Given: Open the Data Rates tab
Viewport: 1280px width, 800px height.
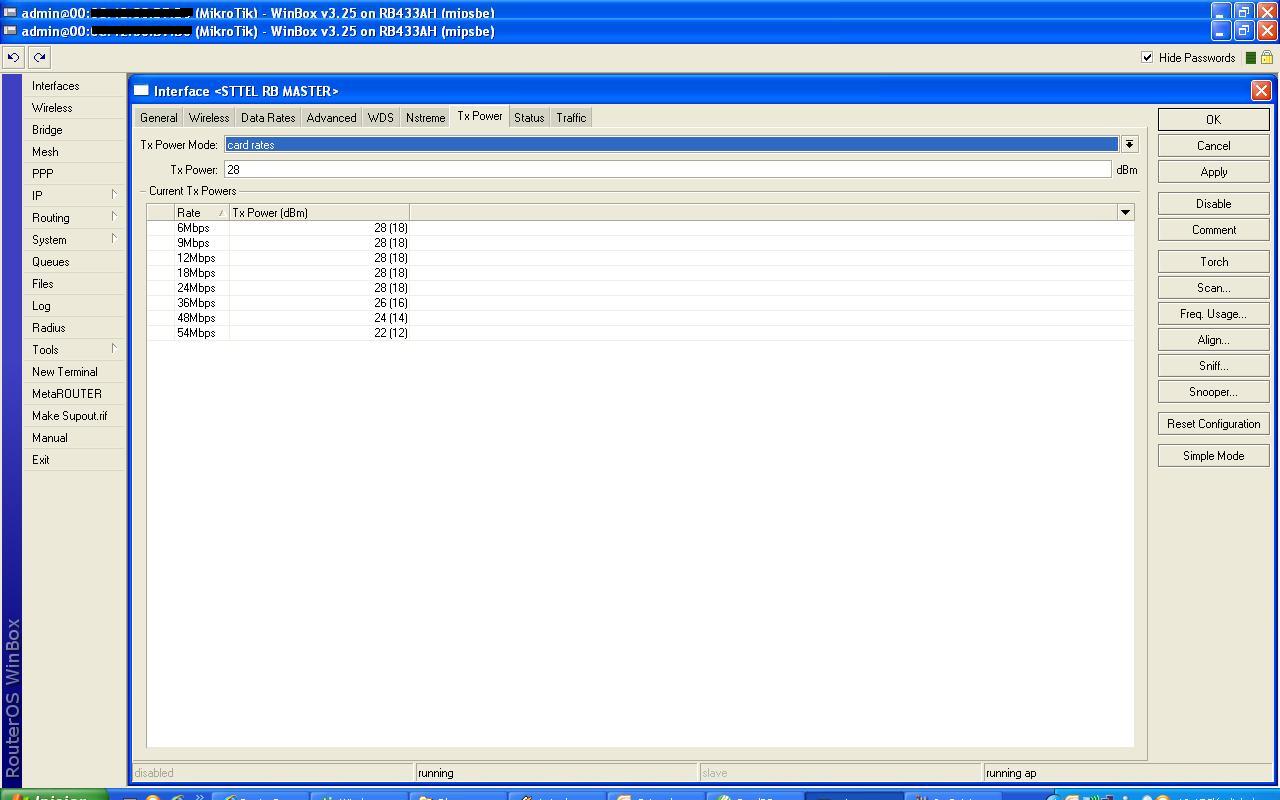Looking at the screenshot, I should pos(268,117).
